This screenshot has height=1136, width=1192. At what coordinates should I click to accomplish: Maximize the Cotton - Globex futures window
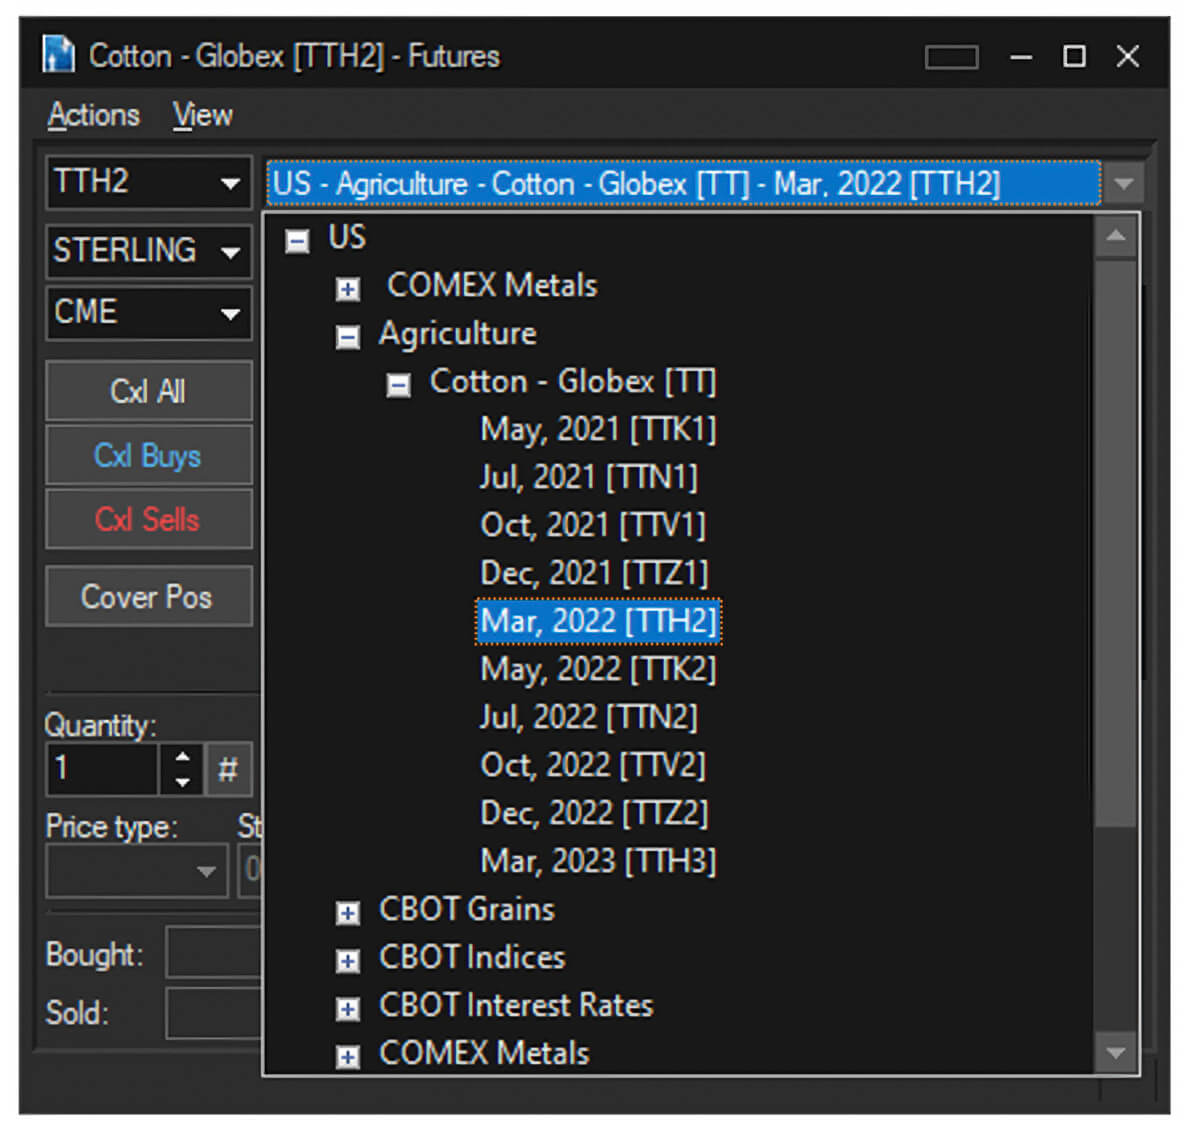tap(1074, 56)
